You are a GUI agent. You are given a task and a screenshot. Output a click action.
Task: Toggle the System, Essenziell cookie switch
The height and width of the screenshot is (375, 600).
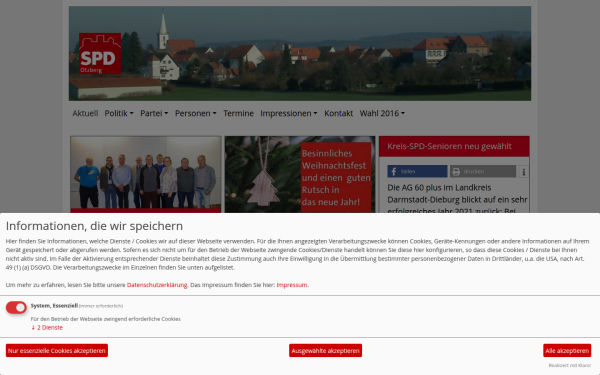[x=16, y=307]
